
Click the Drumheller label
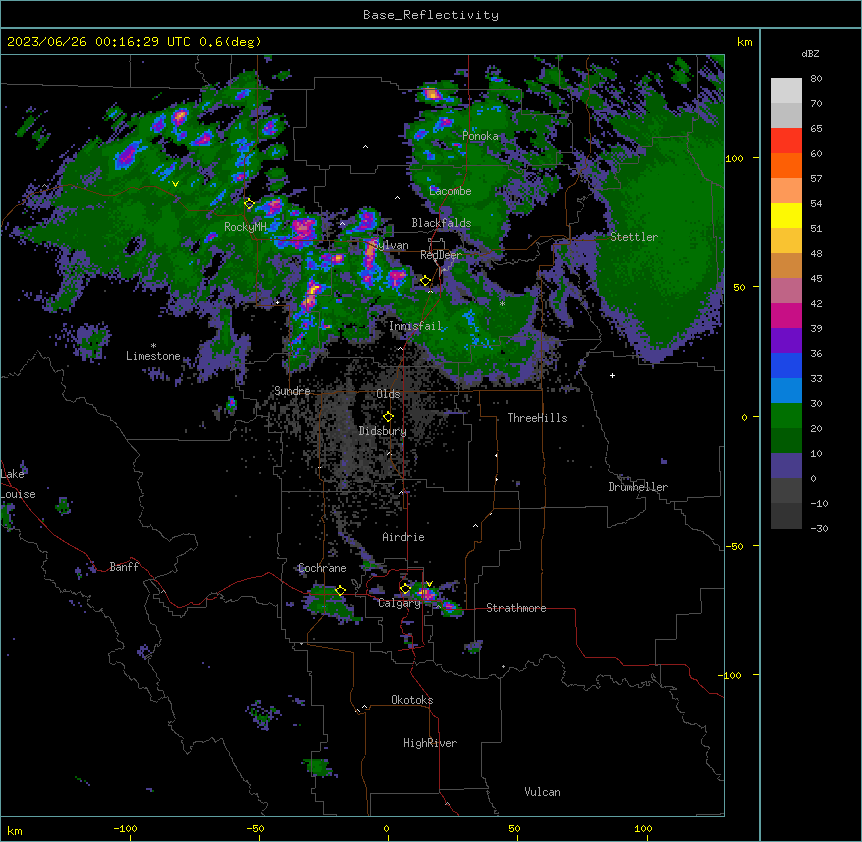click(638, 487)
